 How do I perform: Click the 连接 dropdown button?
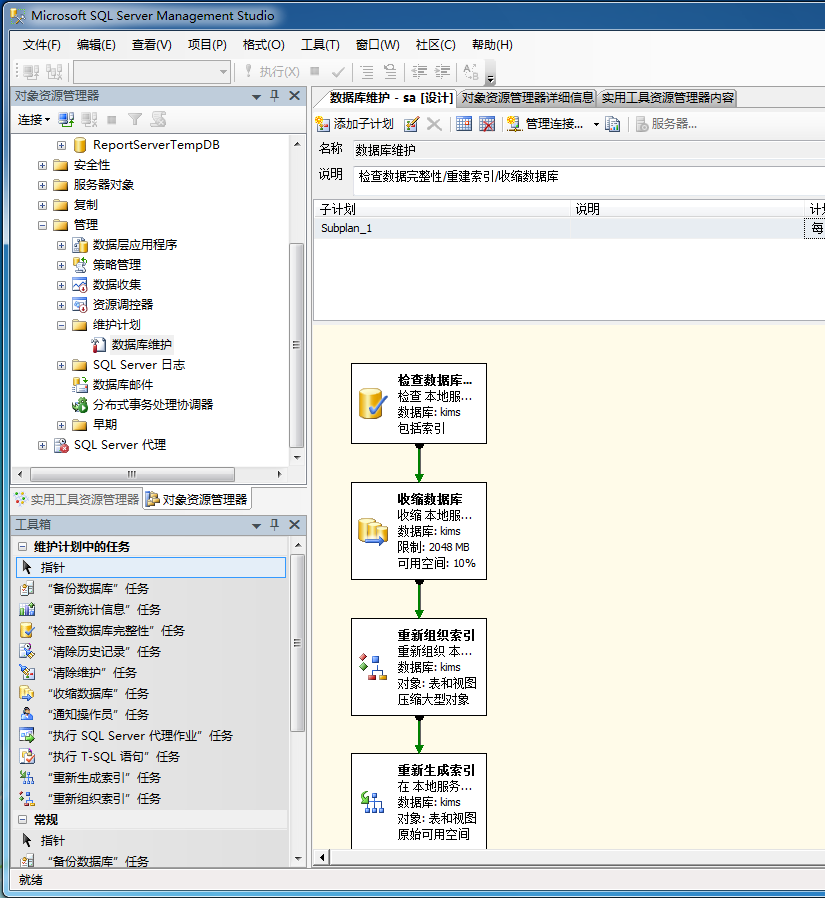click(x=34, y=120)
